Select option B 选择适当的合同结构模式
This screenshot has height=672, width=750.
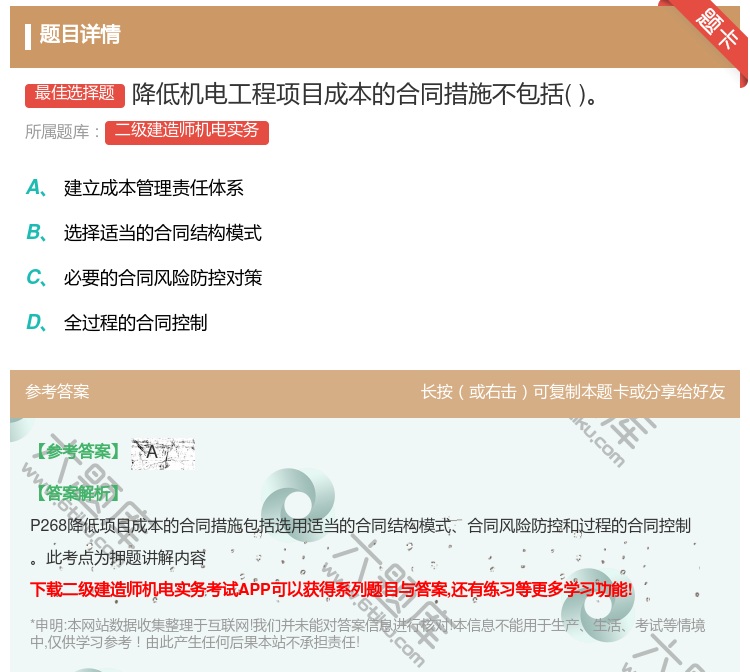[x=163, y=233]
